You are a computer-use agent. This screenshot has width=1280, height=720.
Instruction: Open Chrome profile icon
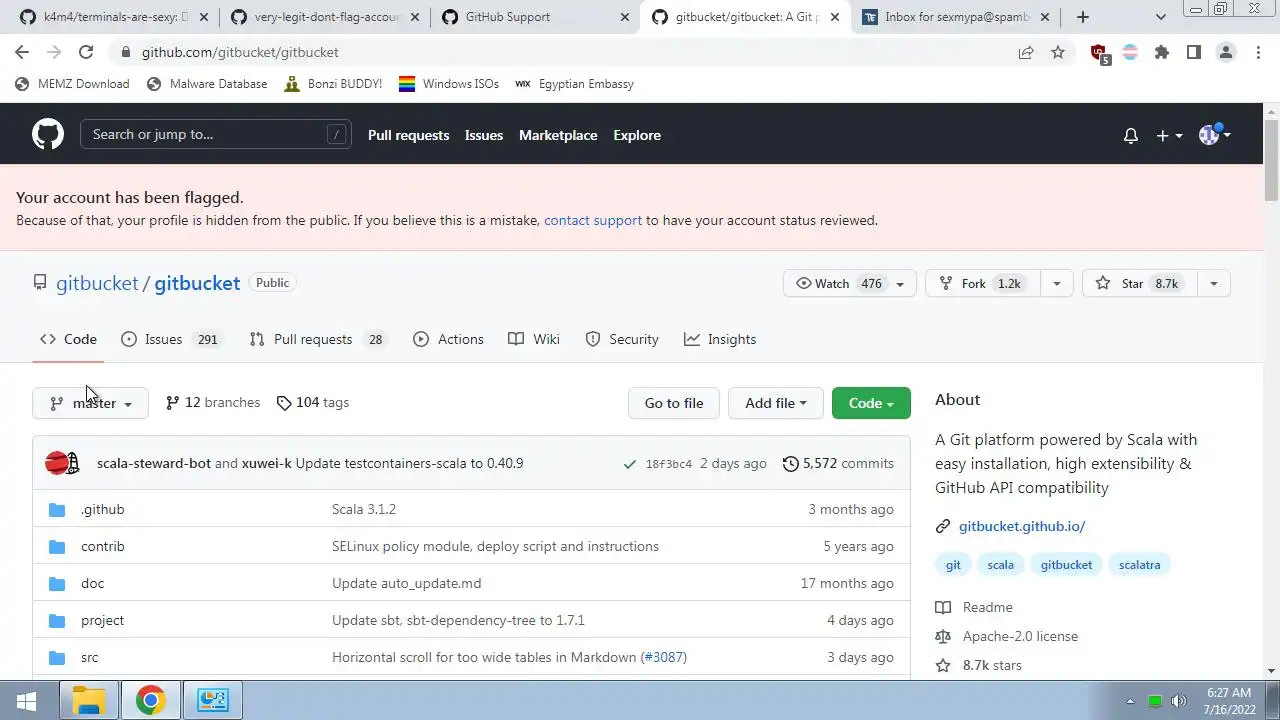point(1226,52)
